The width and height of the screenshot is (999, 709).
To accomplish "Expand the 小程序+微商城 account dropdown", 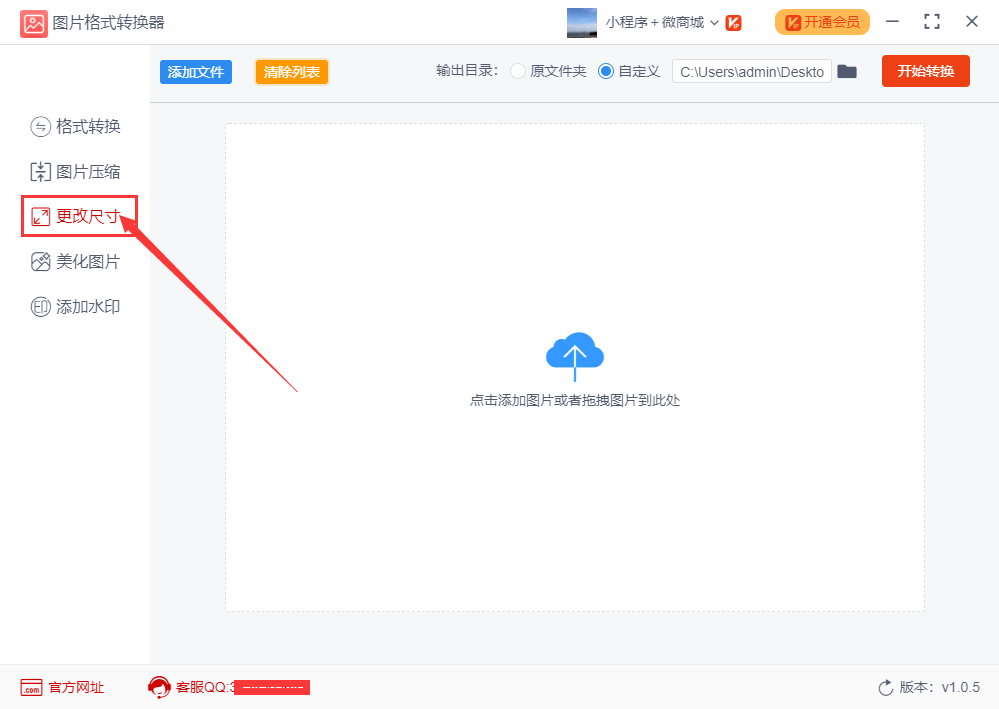I will coord(714,23).
